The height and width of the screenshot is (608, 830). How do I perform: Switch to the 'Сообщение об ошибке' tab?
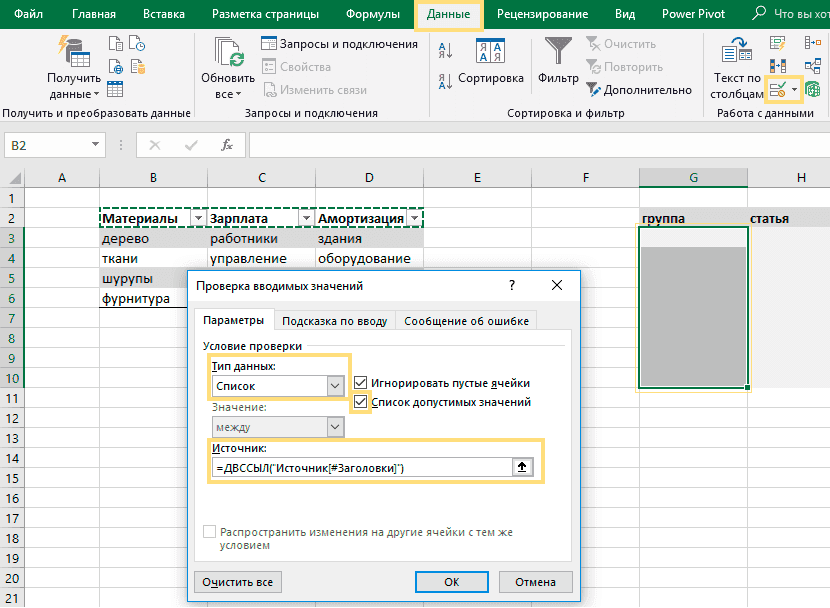tap(468, 321)
